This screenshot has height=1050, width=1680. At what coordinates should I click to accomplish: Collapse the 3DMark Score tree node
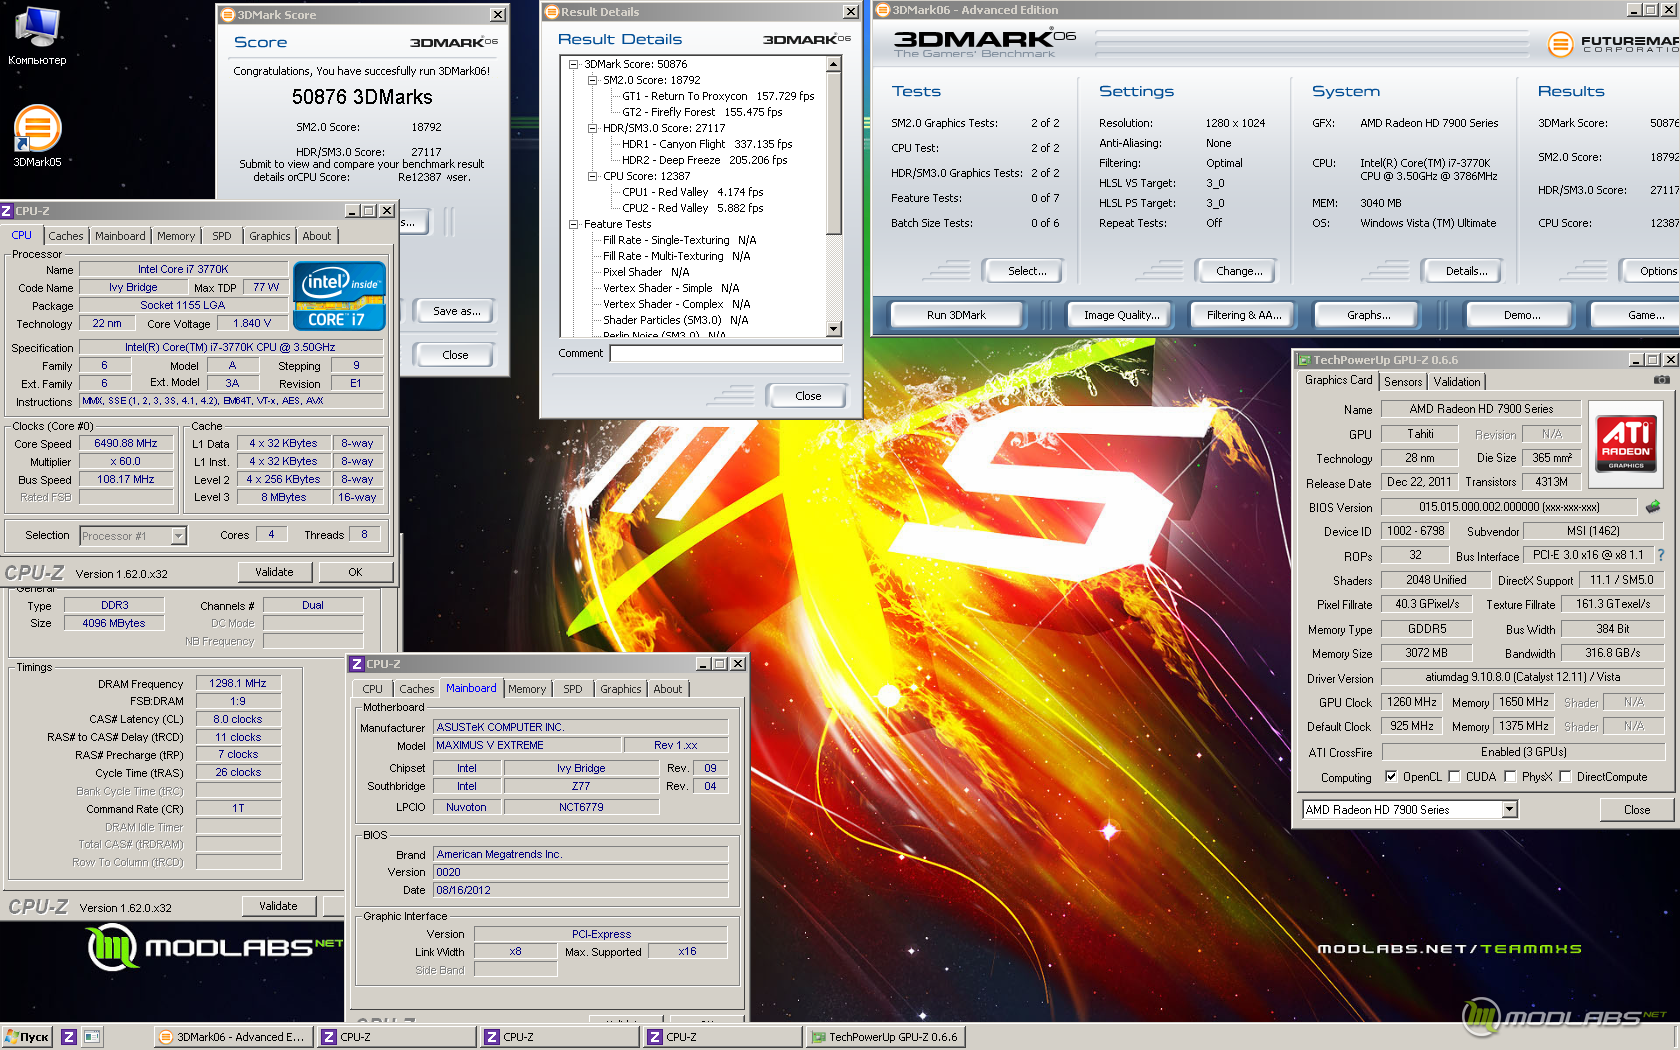(x=574, y=64)
